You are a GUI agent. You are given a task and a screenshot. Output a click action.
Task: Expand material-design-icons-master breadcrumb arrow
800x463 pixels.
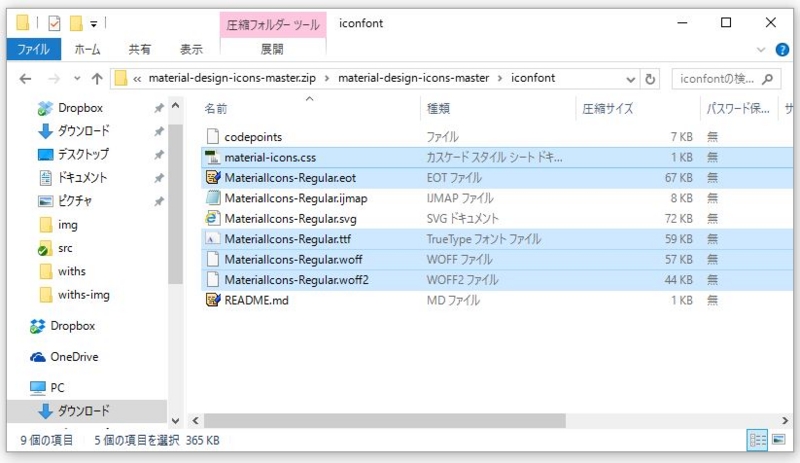499,79
